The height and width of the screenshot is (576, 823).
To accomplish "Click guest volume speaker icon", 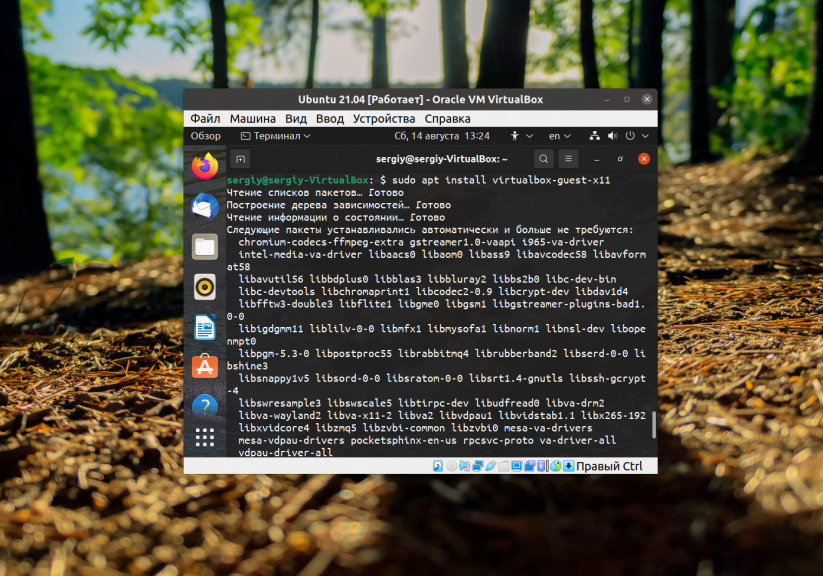I will (x=612, y=136).
